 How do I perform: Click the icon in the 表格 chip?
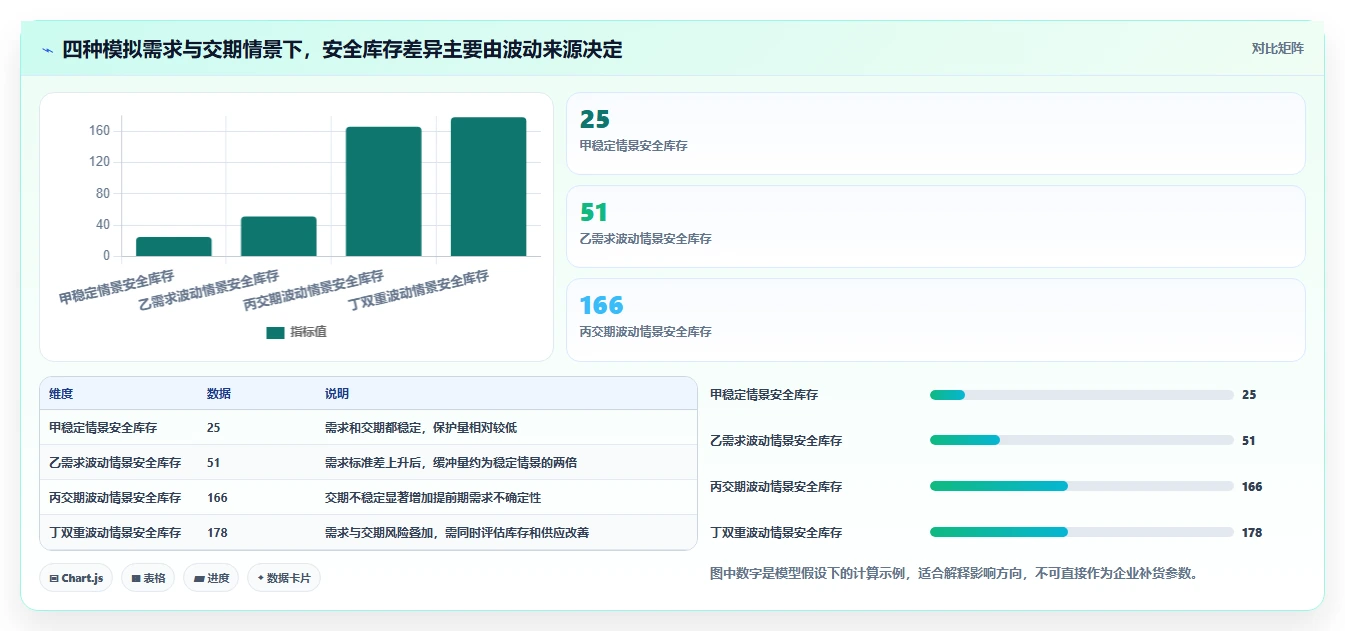coord(135,578)
